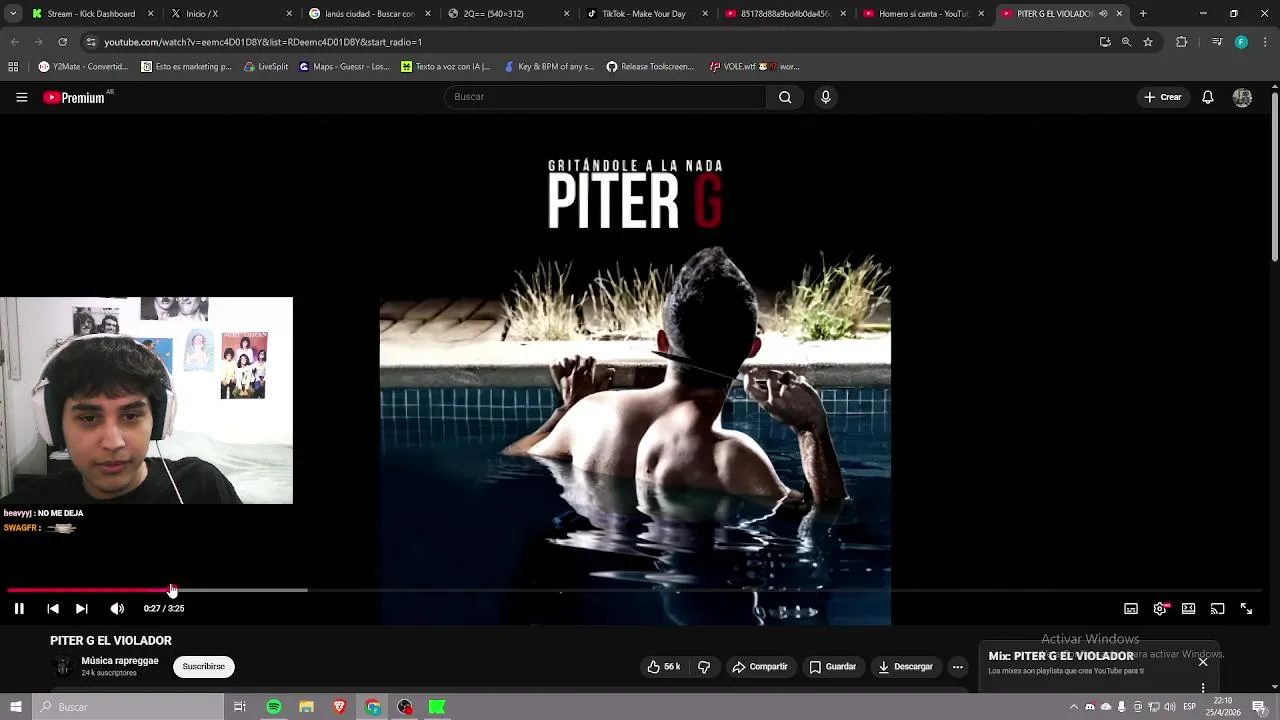
Task: Dislike the video
Action: (704, 667)
